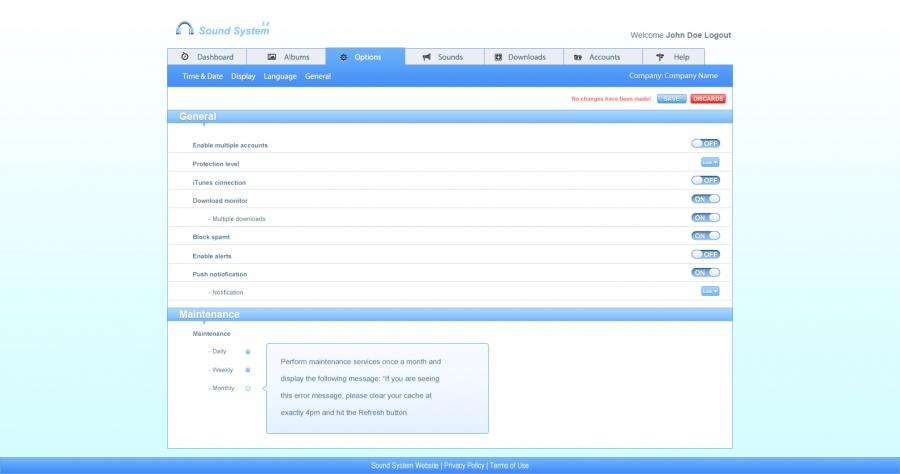The height and width of the screenshot is (474, 900).
Task: Click the Albums tab picture icon
Action: point(272,57)
